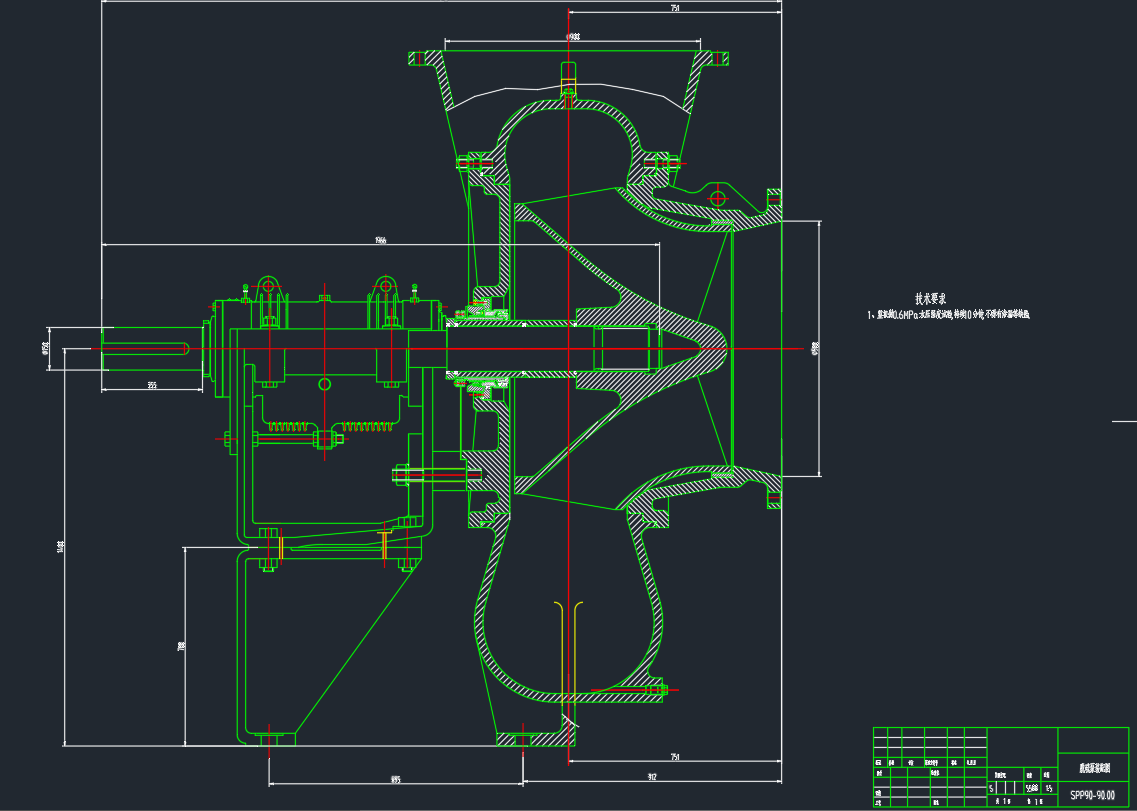Click the overall height dimension at far left
1137x811 pixels.
61,546
